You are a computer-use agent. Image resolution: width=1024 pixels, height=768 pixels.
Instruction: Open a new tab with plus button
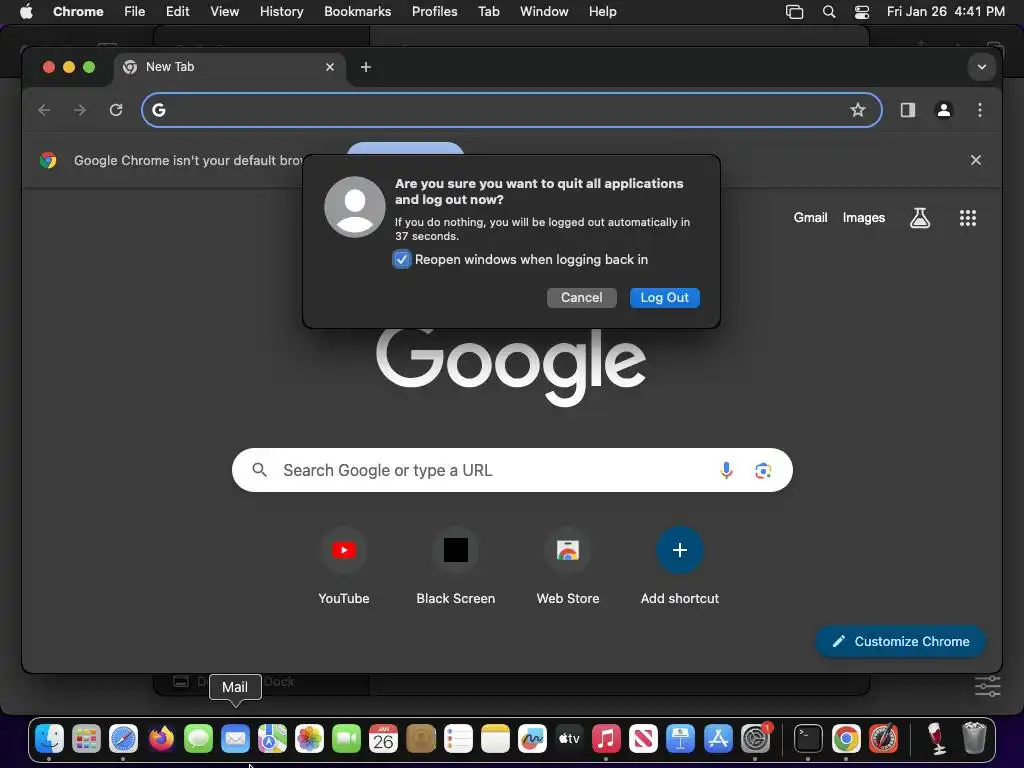[366, 67]
